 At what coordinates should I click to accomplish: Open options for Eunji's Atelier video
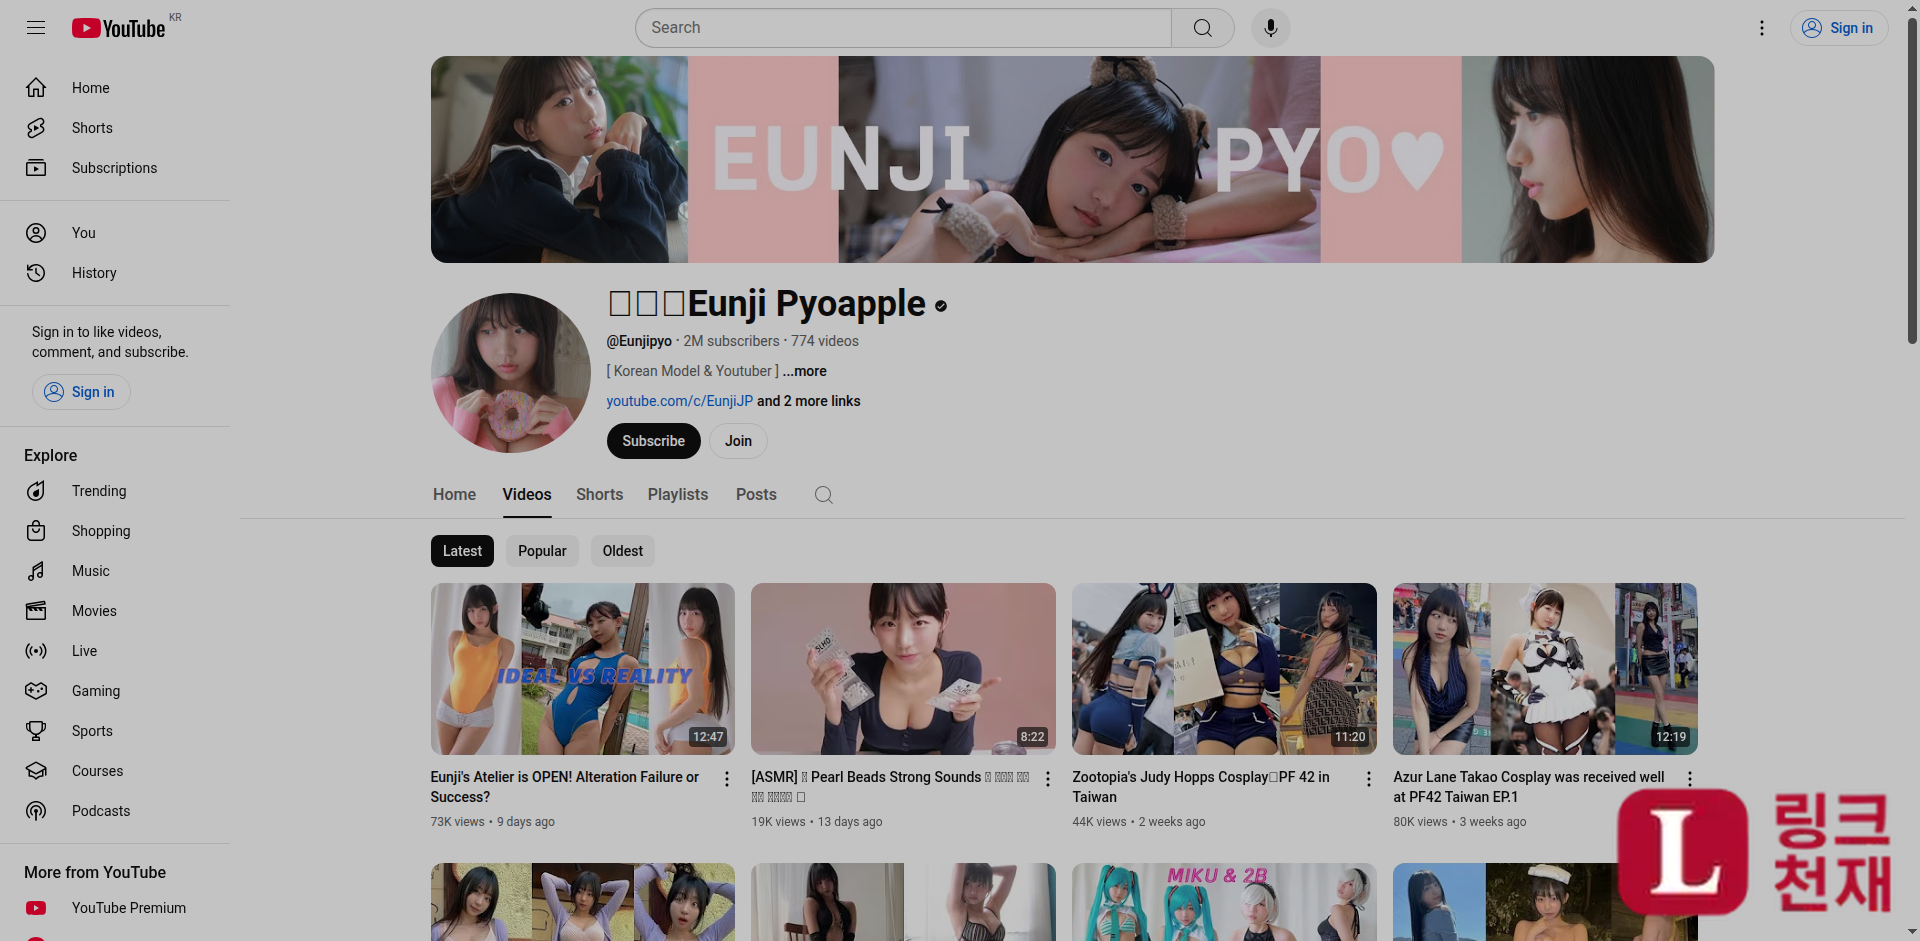click(x=727, y=779)
